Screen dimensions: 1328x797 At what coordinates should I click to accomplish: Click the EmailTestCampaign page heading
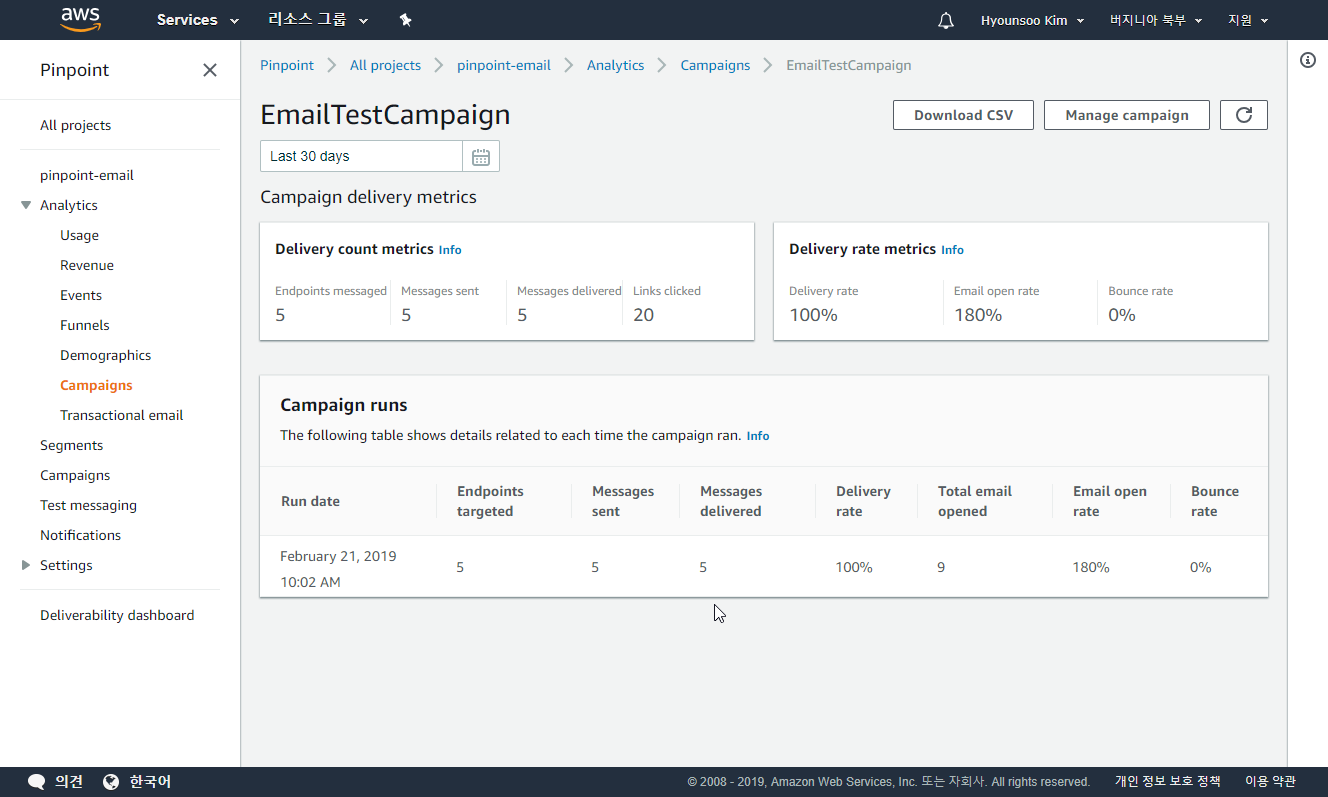385,115
